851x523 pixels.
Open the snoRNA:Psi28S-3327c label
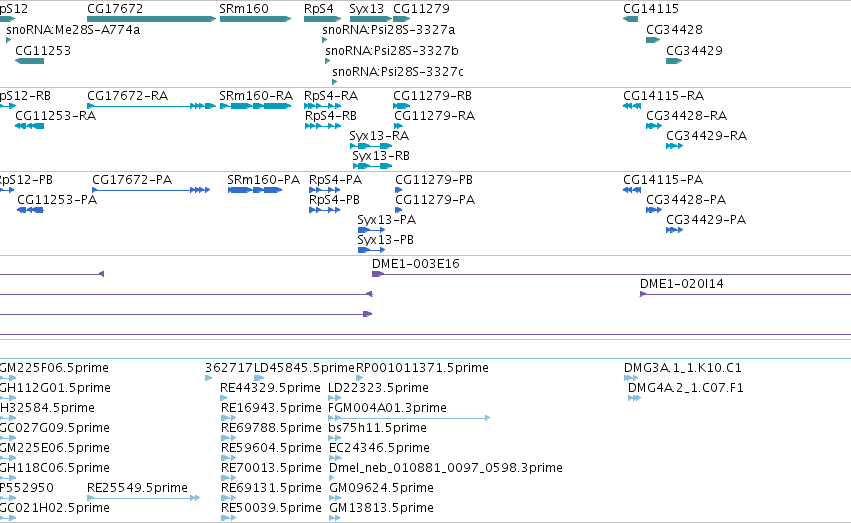click(x=398, y=72)
